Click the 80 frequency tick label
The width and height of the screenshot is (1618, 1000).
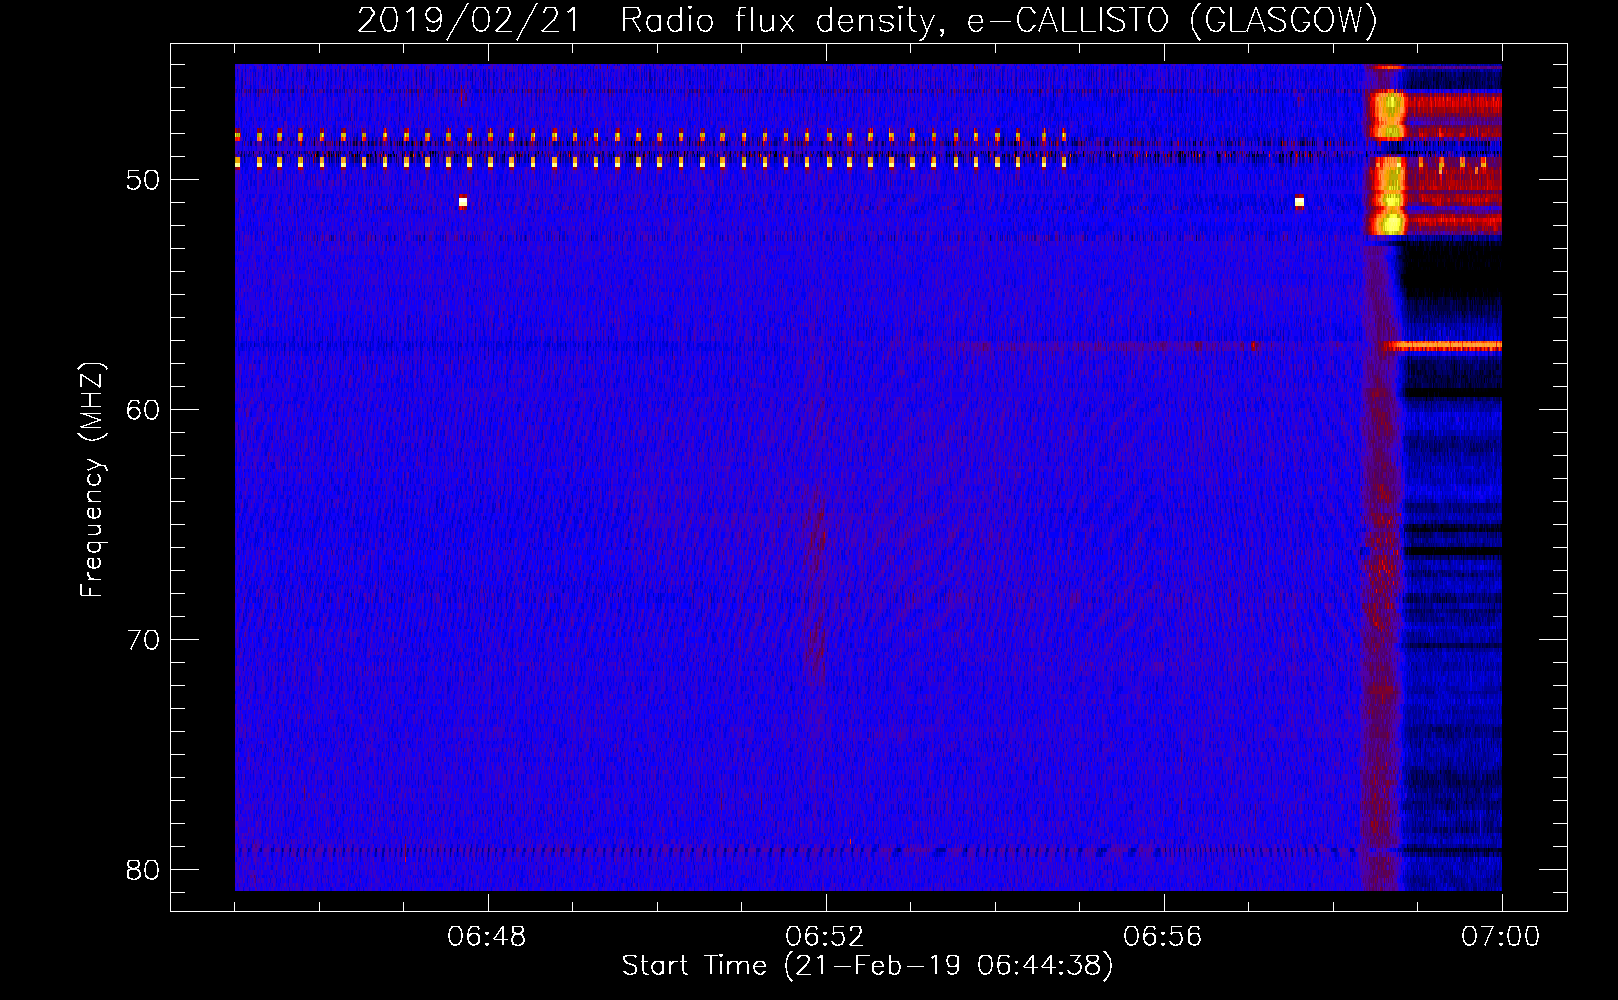point(144,870)
